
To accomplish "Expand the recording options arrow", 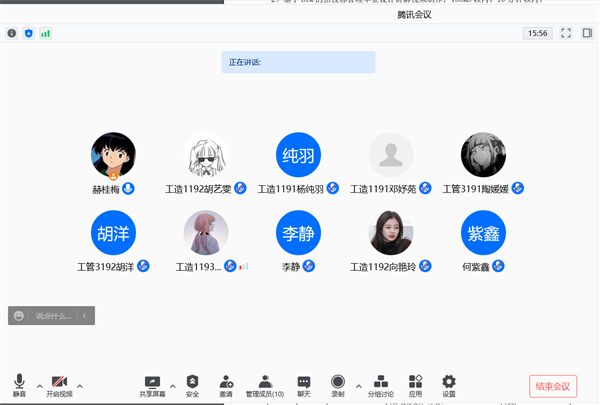I will tap(359, 386).
